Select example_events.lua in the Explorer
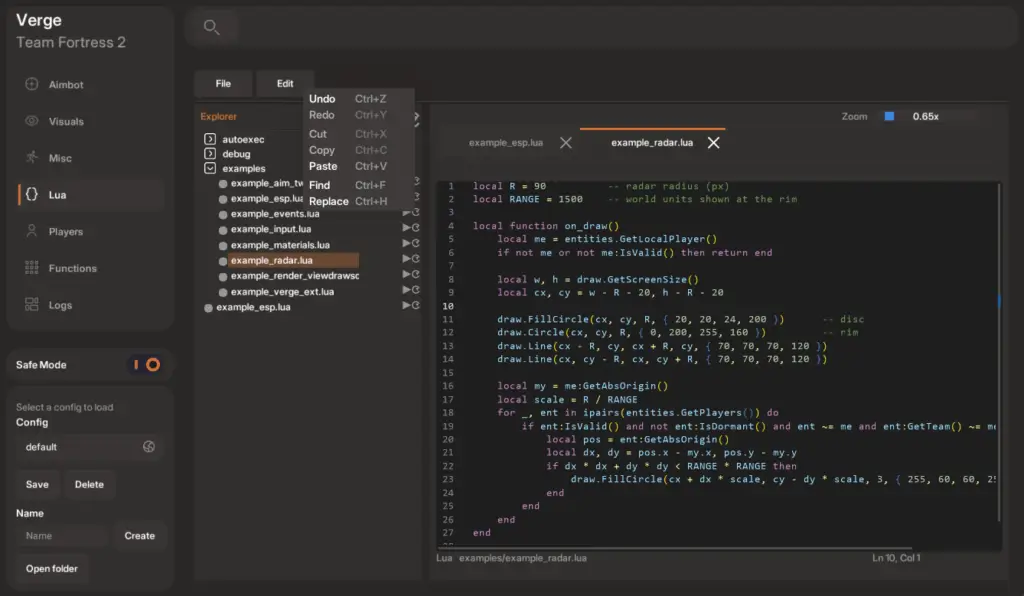The width and height of the screenshot is (1024, 596). [x=275, y=213]
